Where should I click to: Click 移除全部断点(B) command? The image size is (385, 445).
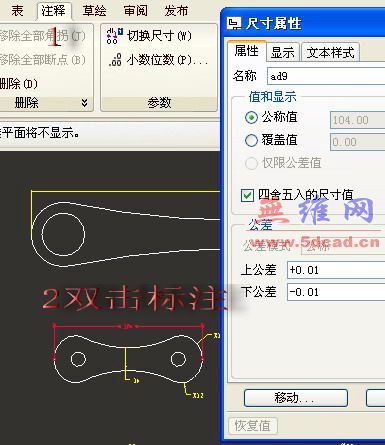[42, 60]
